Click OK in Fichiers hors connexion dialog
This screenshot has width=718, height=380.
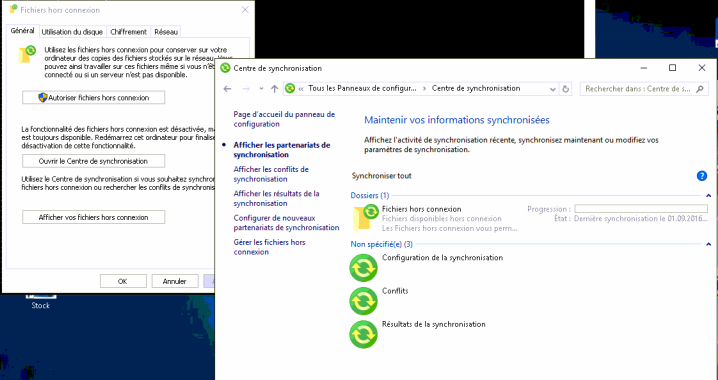coord(123,281)
